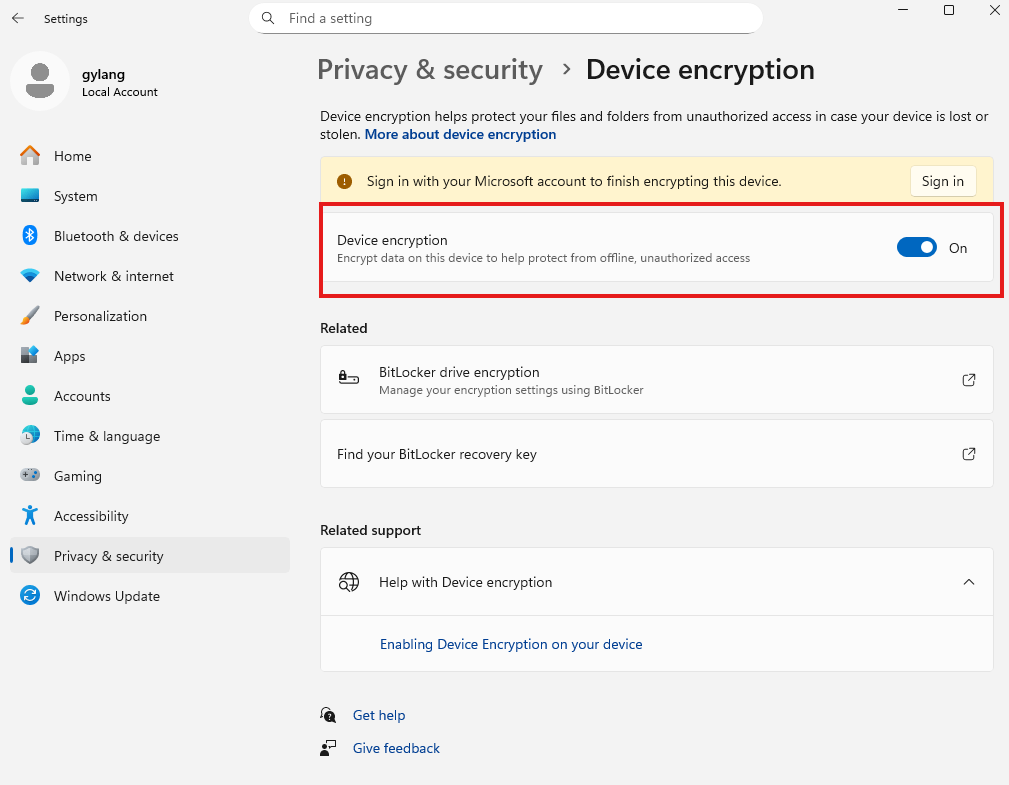Image resolution: width=1009 pixels, height=785 pixels.
Task: Select Apps in the sidebar
Action: coord(69,356)
